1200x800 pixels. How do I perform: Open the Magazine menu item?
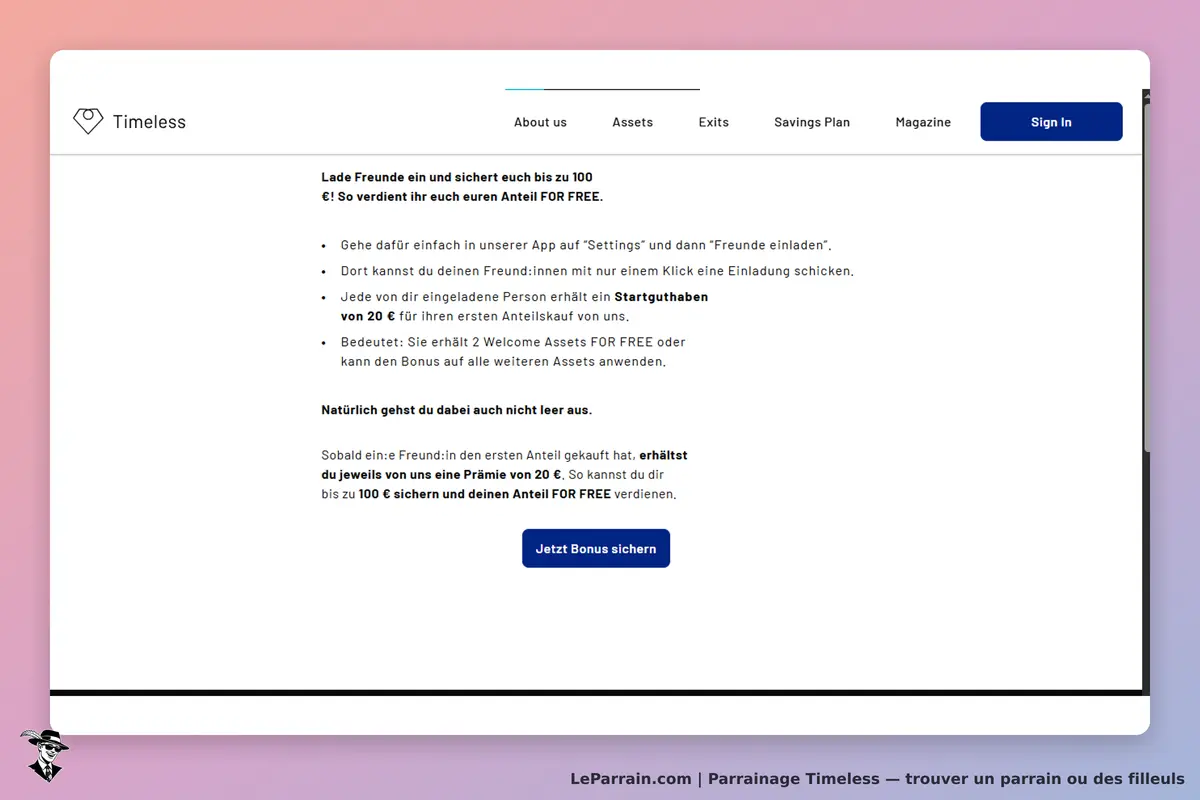point(923,122)
